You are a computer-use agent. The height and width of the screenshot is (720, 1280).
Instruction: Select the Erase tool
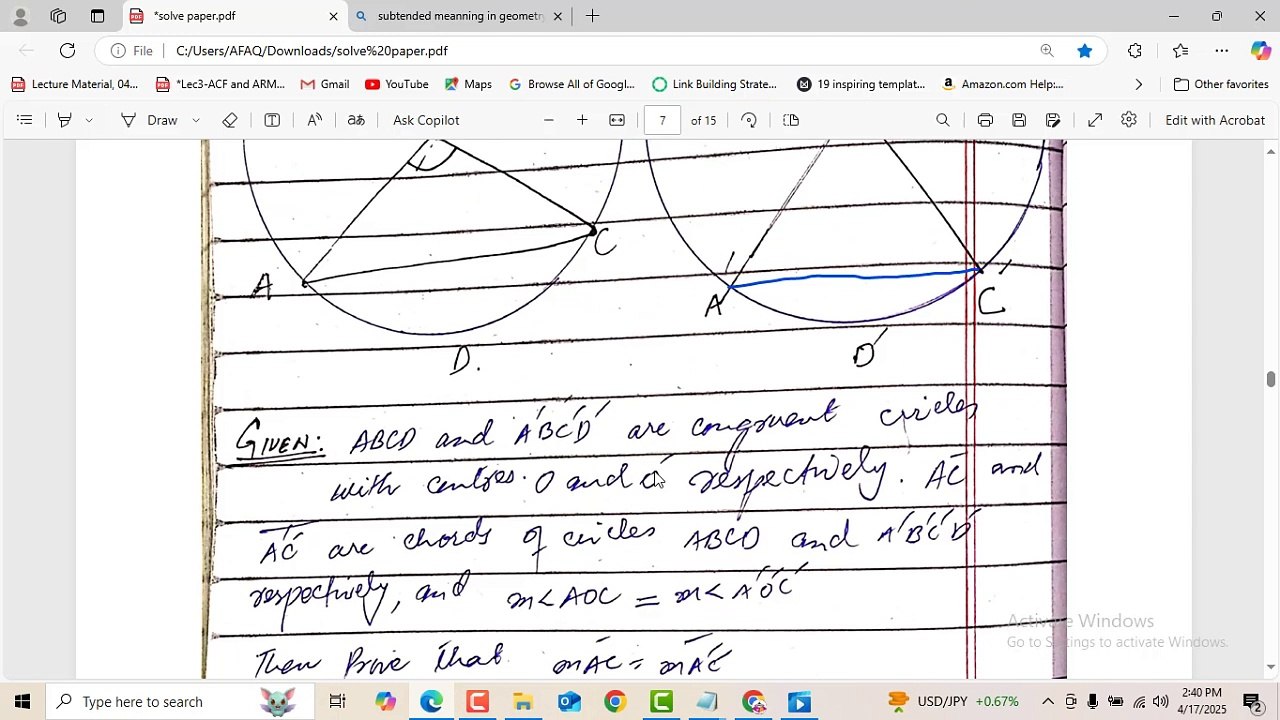click(x=230, y=120)
